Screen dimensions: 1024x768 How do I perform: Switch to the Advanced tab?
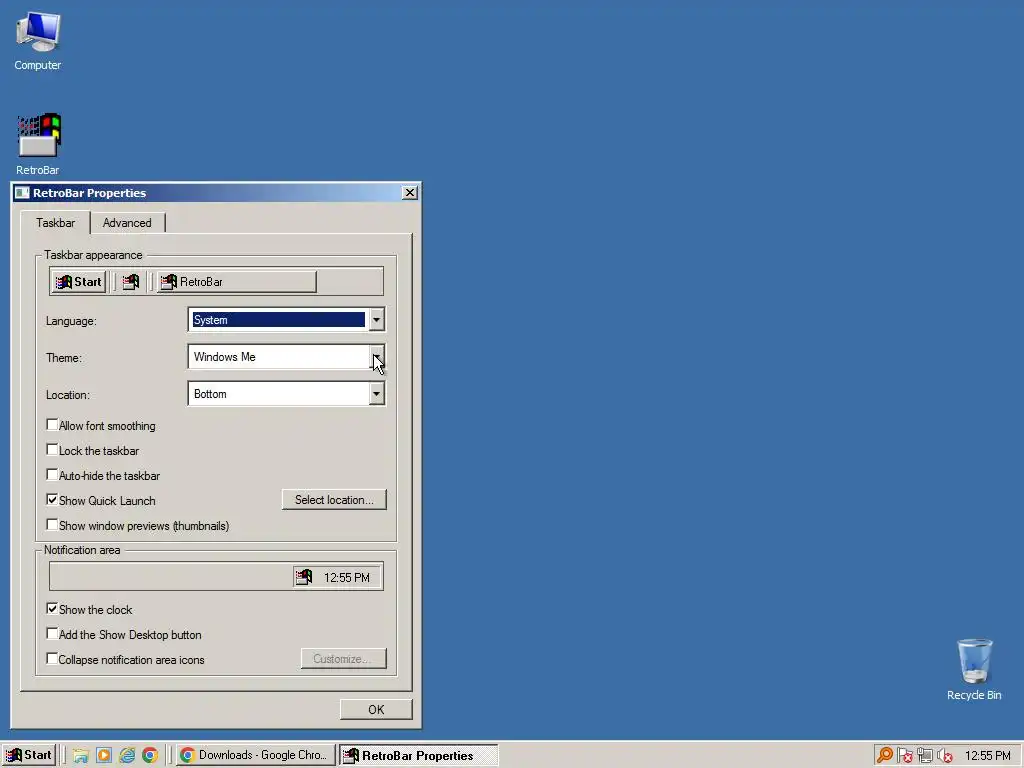(127, 223)
